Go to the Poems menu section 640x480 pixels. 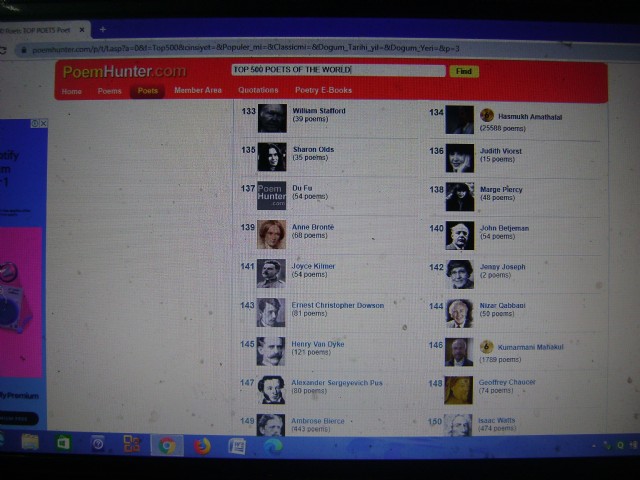[109, 91]
